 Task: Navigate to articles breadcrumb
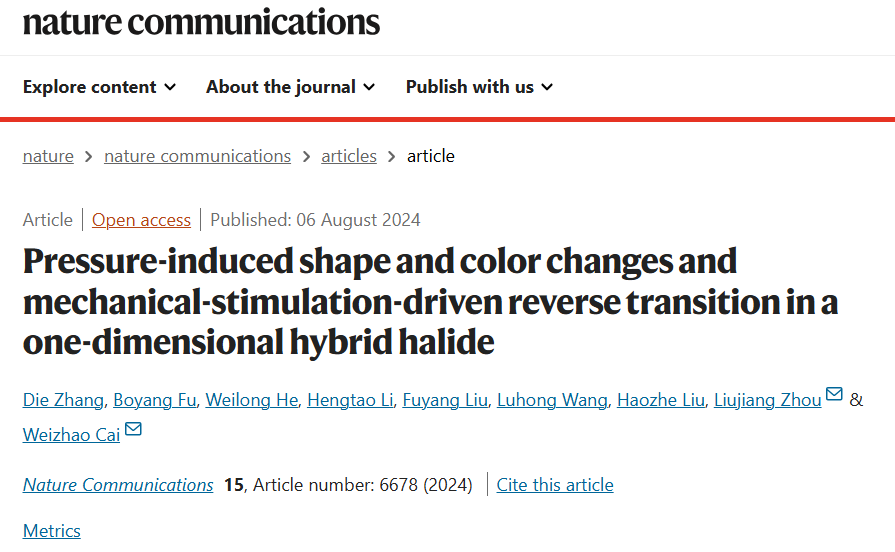349,156
